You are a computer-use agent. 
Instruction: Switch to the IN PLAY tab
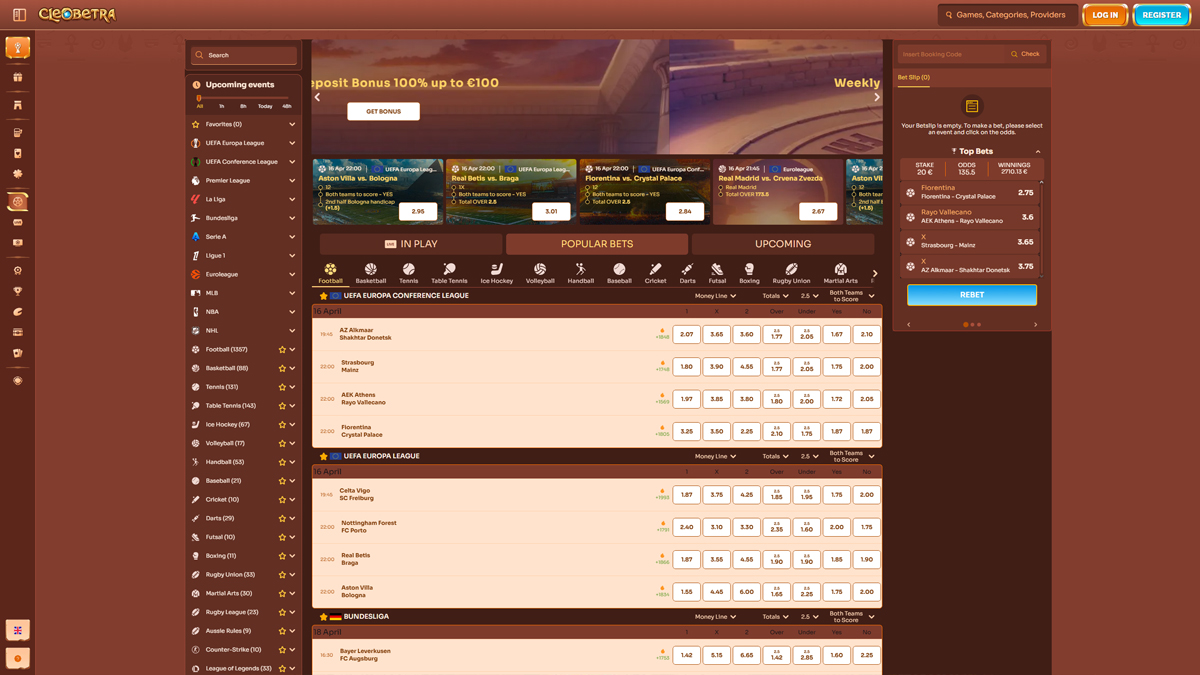[411, 244]
